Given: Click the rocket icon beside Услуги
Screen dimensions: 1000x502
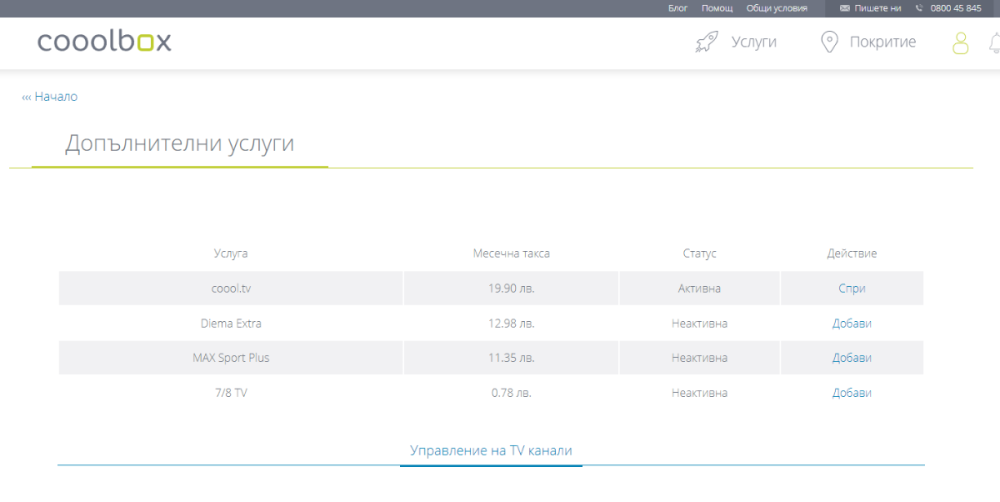Looking at the screenshot, I should pyautogui.click(x=707, y=42).
